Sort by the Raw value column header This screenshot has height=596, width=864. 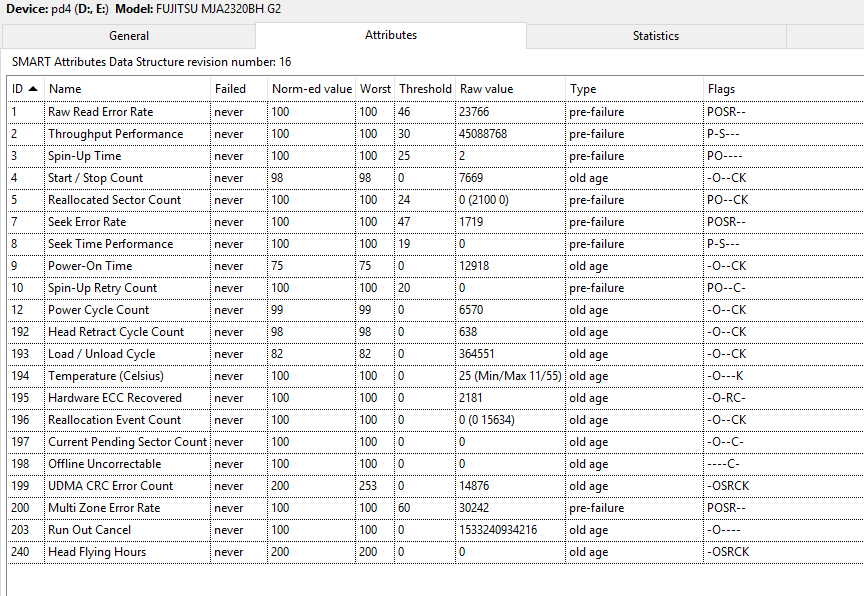pos(510,89)
